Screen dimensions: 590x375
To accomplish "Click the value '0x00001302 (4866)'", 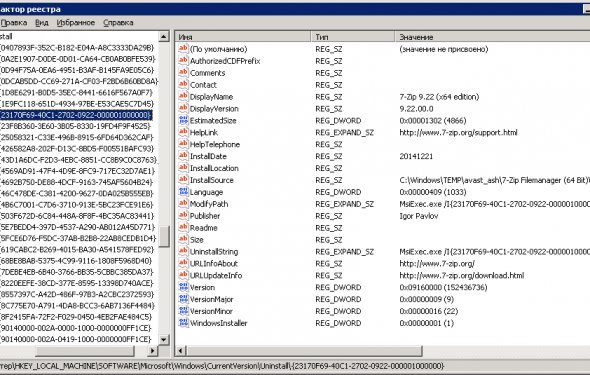I will 433,120.
